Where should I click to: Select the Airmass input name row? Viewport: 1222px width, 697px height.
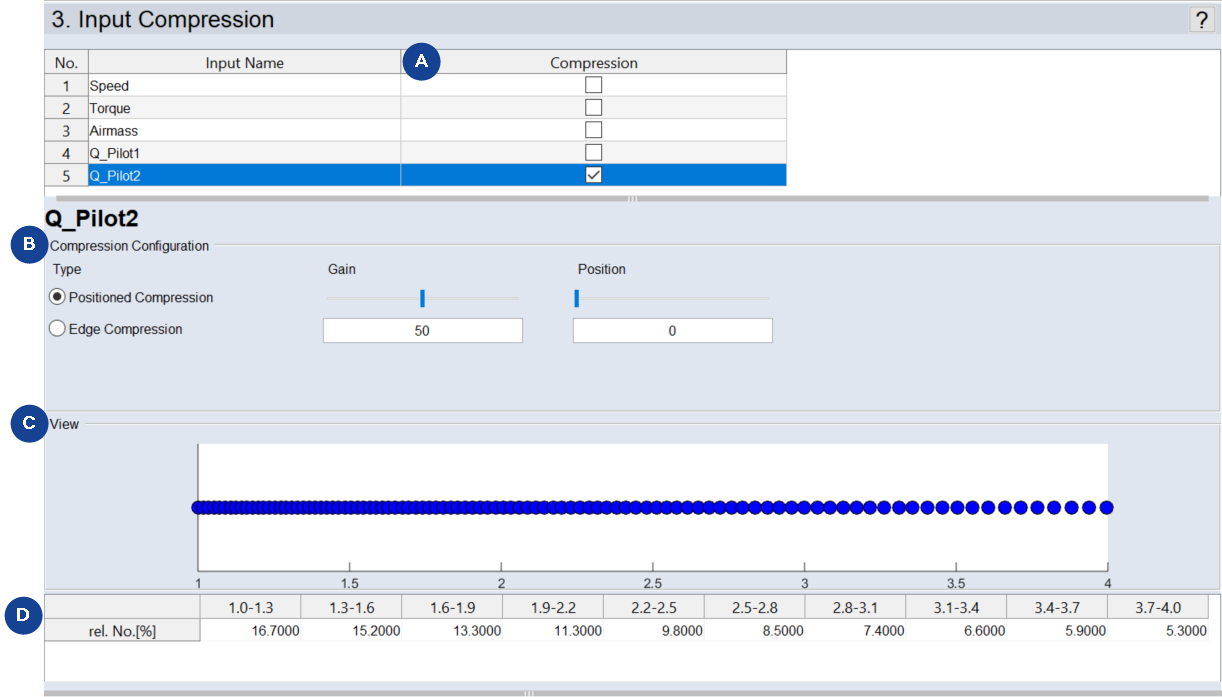(244, 130)
